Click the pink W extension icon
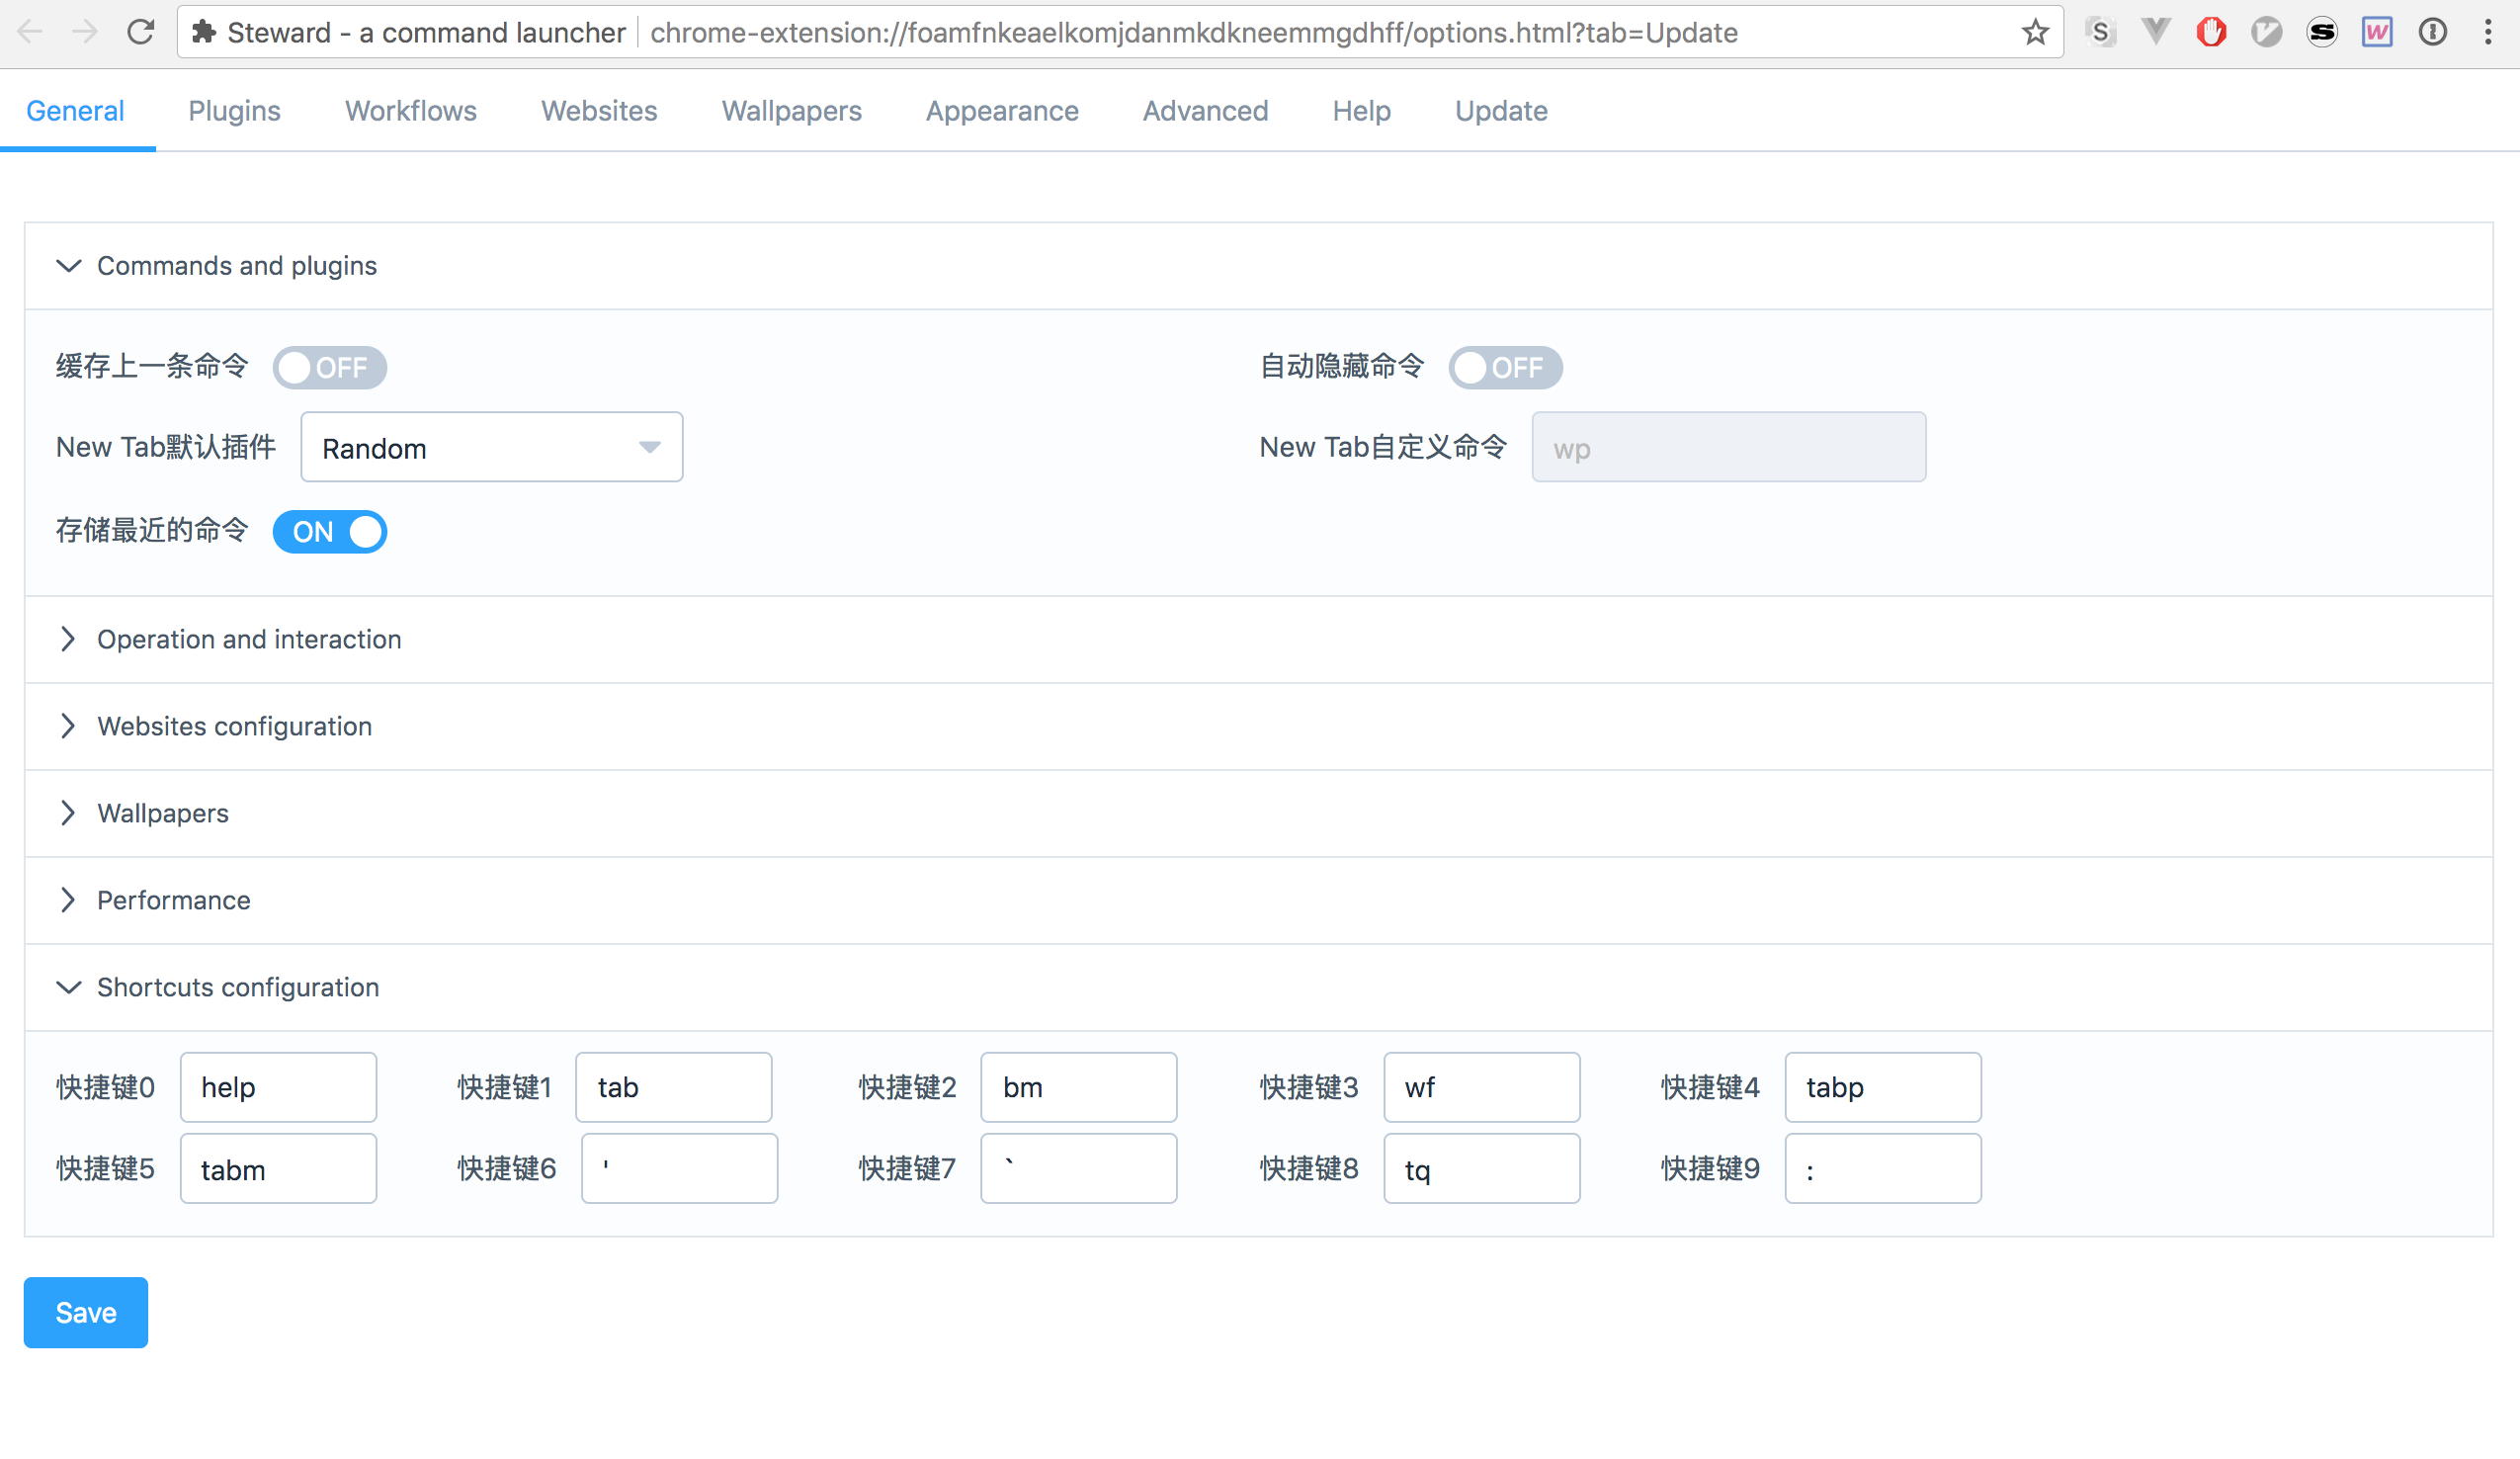The image size is (2520, 1459). tap(2376, 33)
